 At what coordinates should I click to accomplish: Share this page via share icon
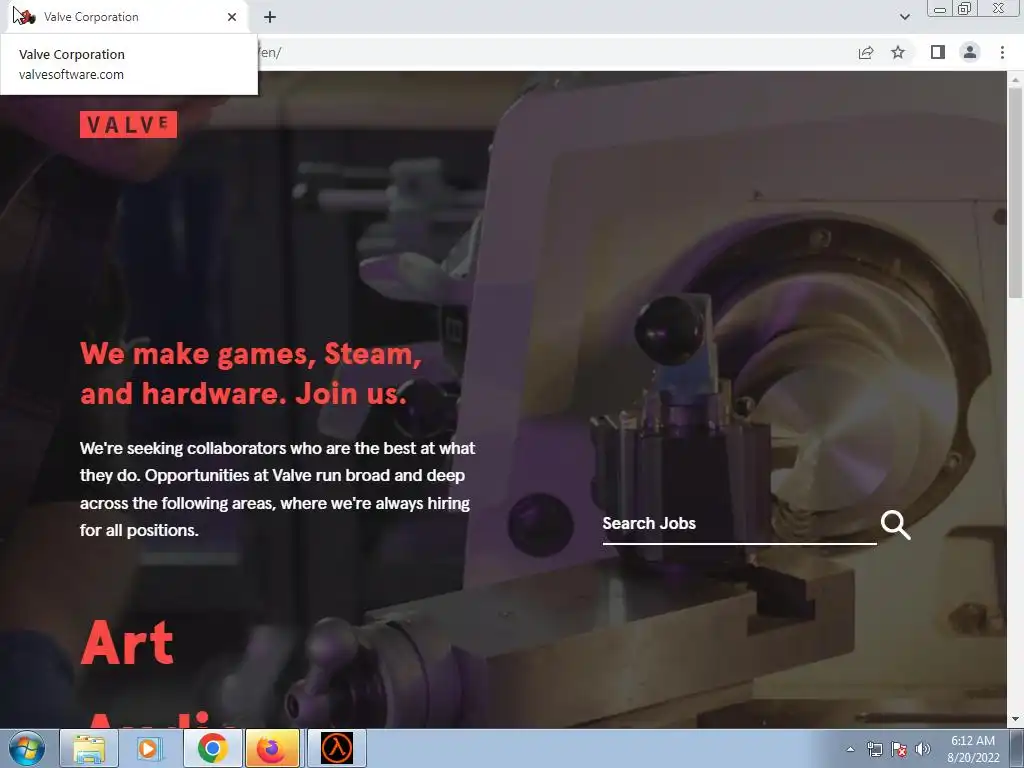[866, 52]
